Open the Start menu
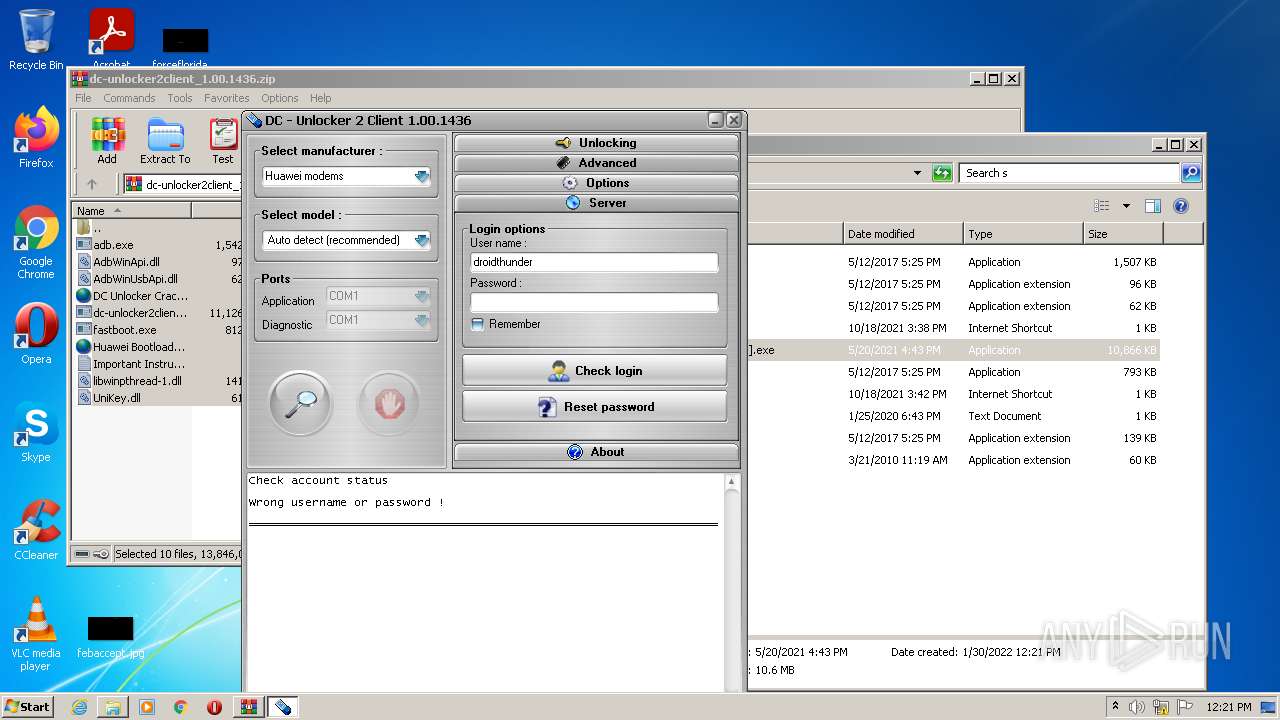 coord(27,707)
